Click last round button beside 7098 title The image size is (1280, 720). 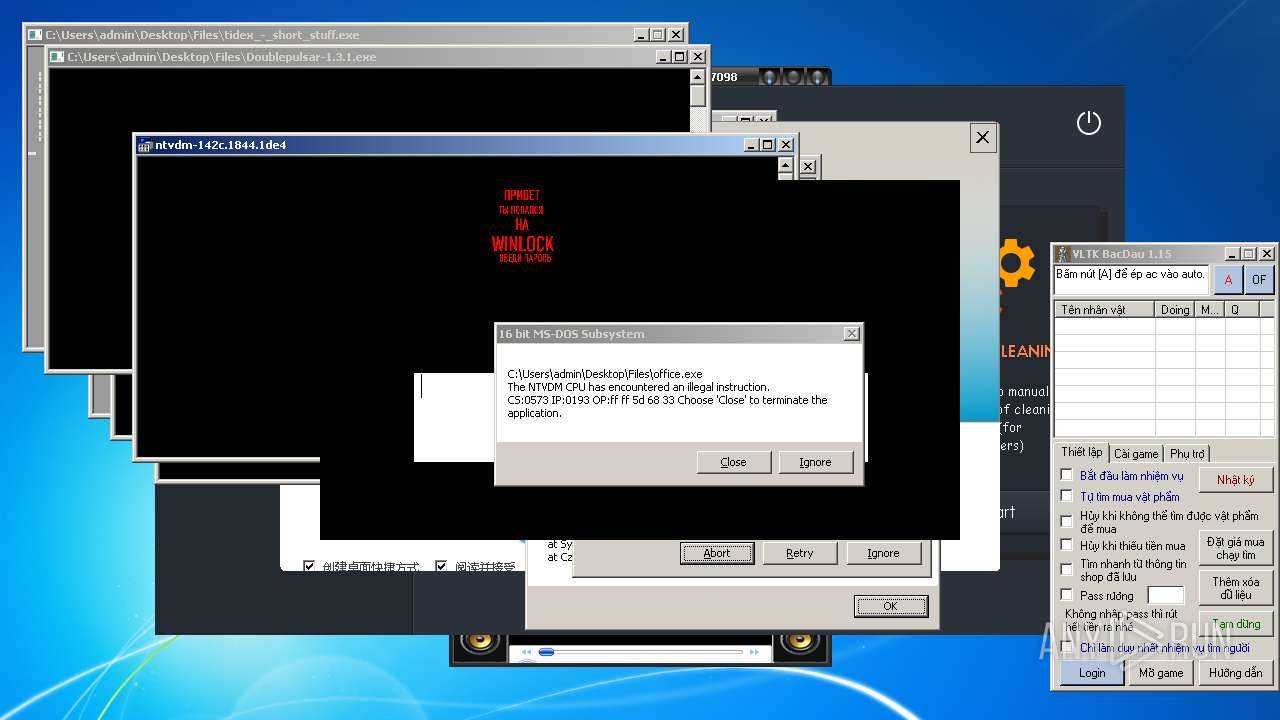(816, 76)
